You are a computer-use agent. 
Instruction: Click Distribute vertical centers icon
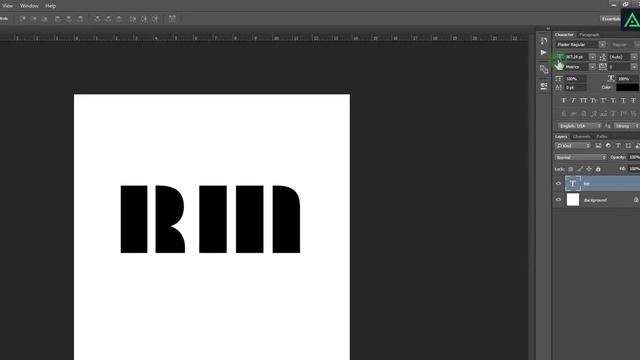[x=108, y=19]
